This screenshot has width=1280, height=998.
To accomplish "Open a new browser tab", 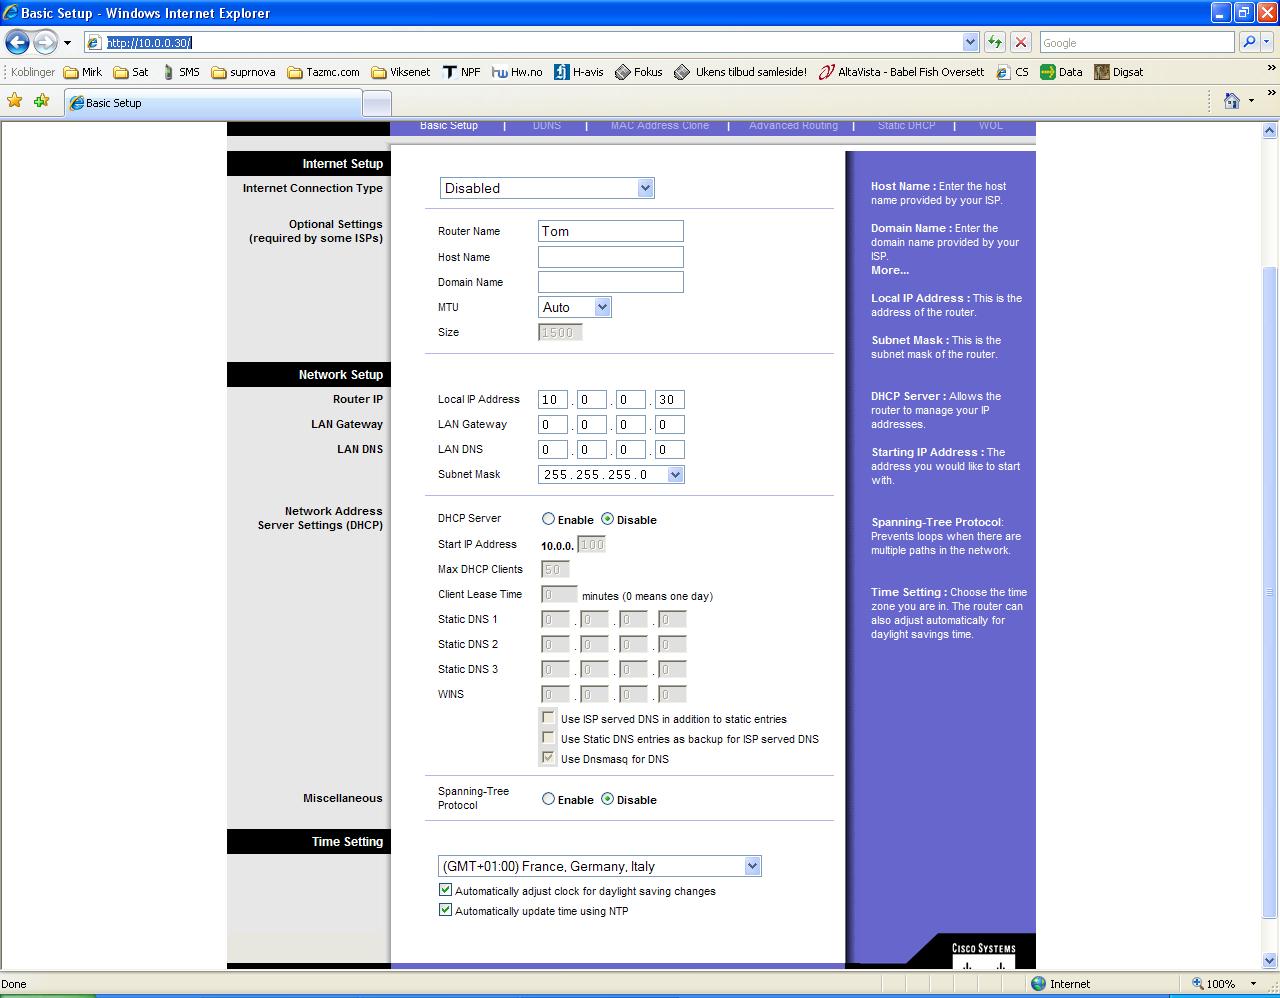I will [x=376, y=102].
